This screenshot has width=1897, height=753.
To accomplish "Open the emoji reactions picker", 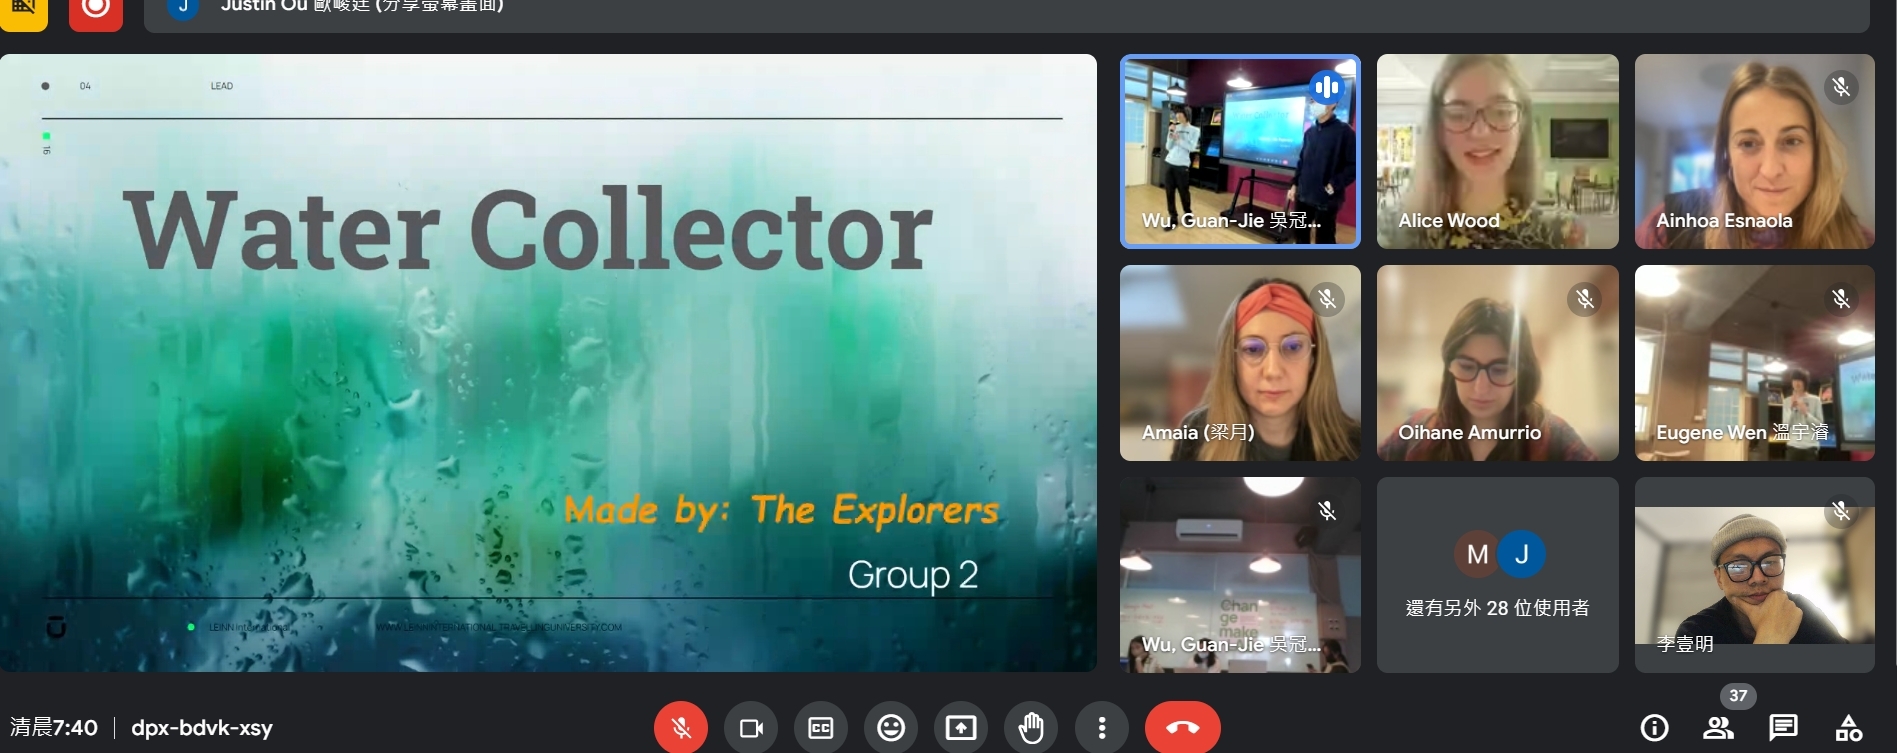I will [890, 728].
